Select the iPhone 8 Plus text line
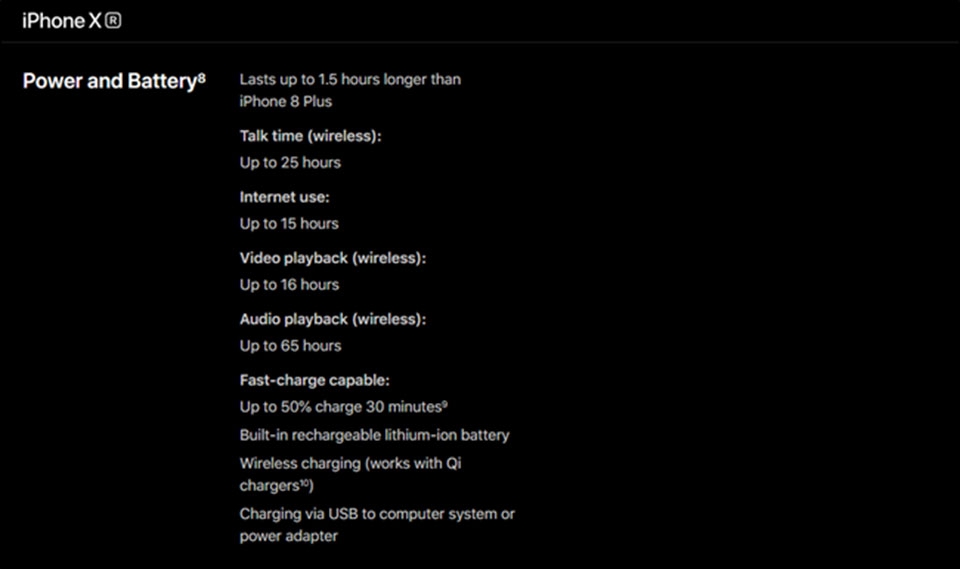960x569 pixels. click(x=286, y=102)
